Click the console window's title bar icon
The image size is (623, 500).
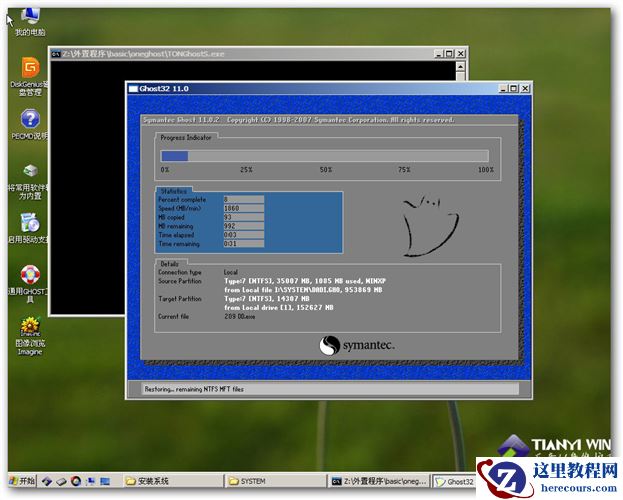(x=56, y=54)
